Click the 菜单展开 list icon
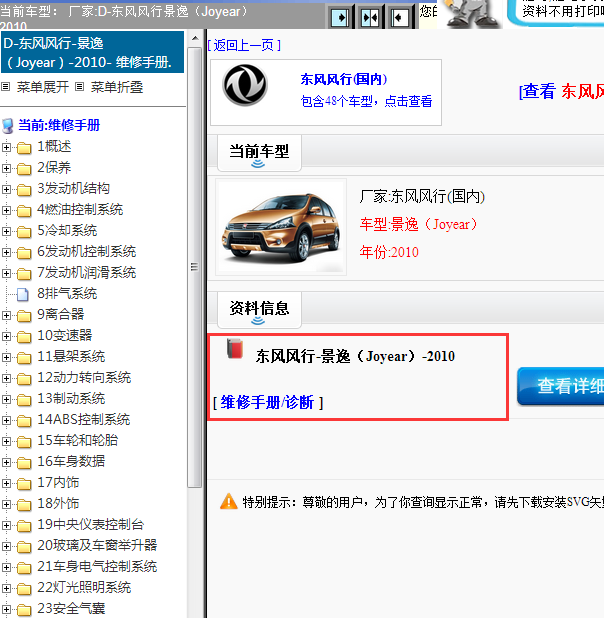Screen dimensions: 604x618 (6, 86)
